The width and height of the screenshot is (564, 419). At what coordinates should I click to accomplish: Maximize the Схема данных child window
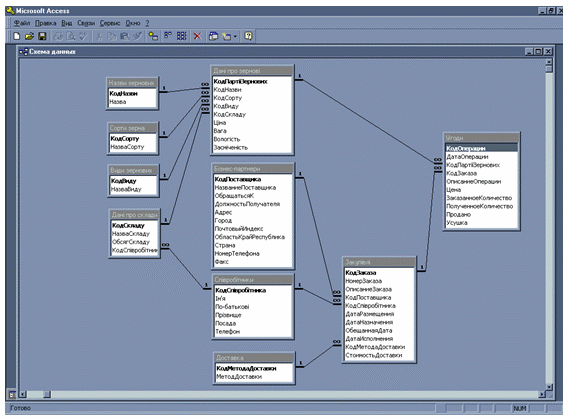click(538, 52)
